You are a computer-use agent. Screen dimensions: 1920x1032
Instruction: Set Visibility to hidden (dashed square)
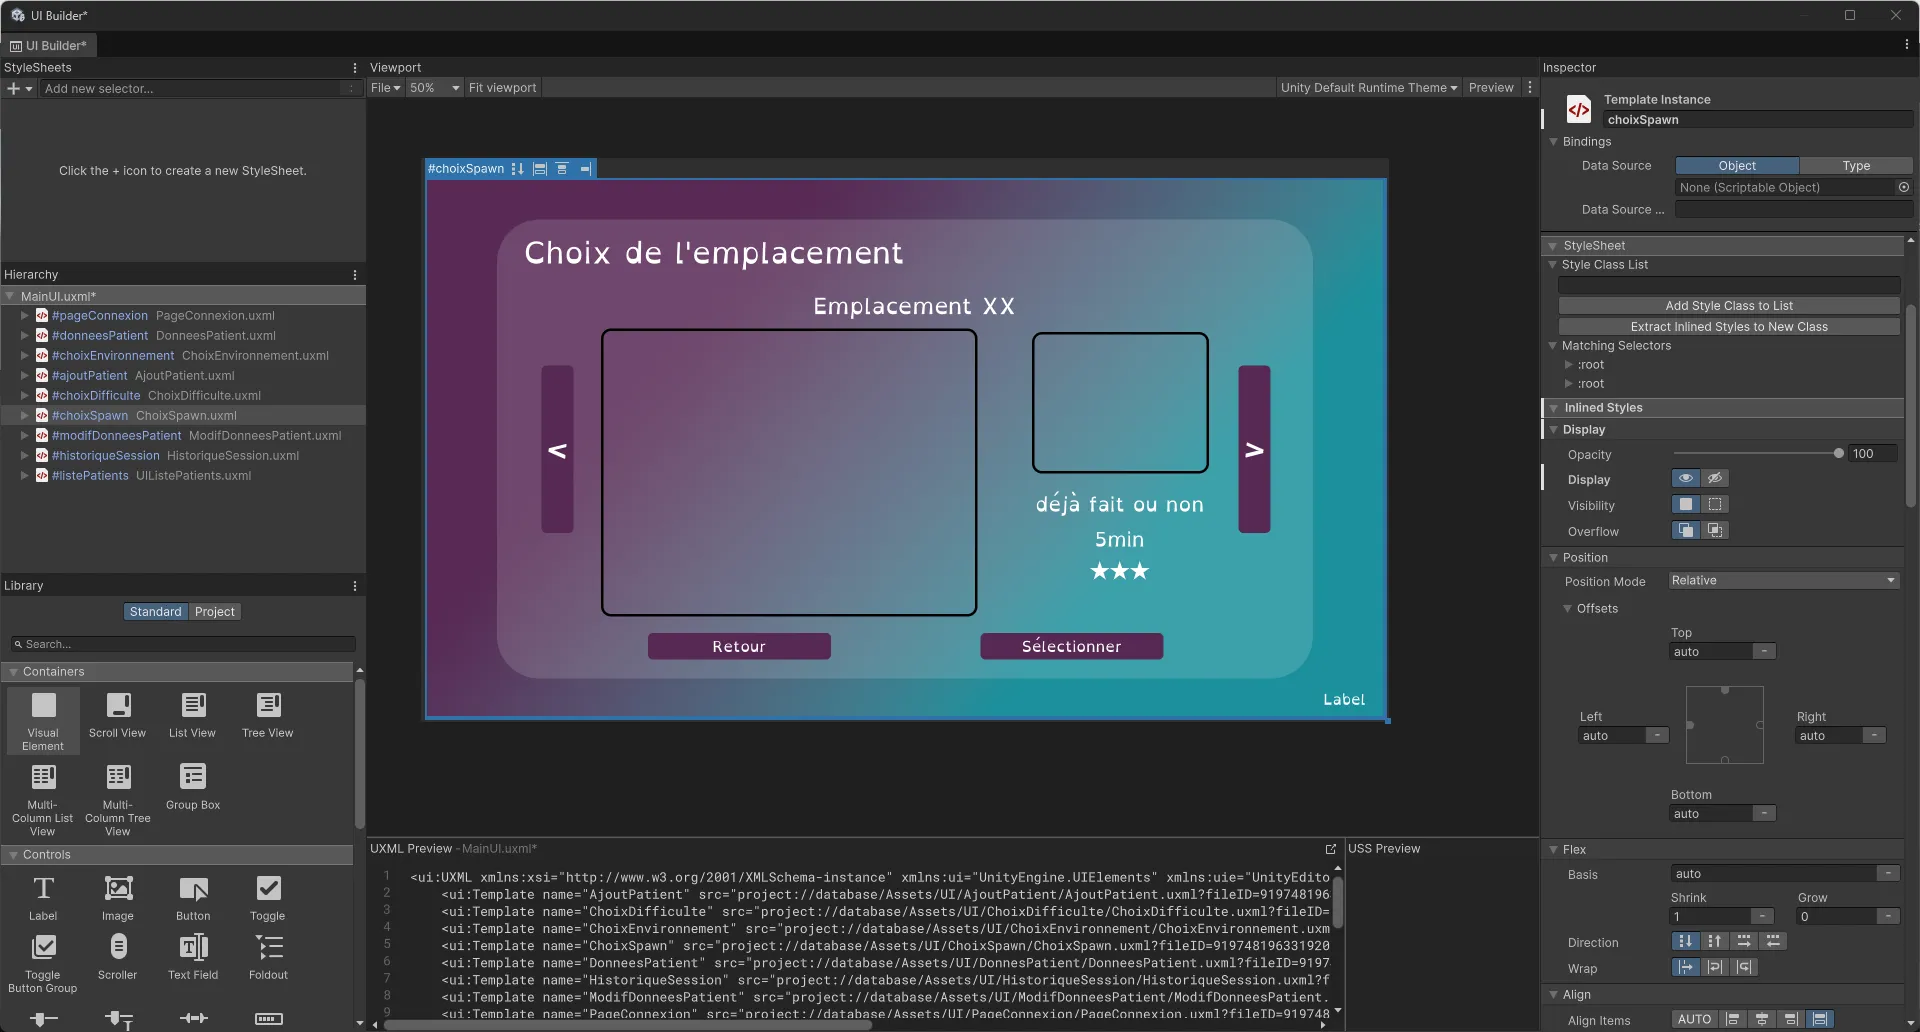coord(1715,505)
